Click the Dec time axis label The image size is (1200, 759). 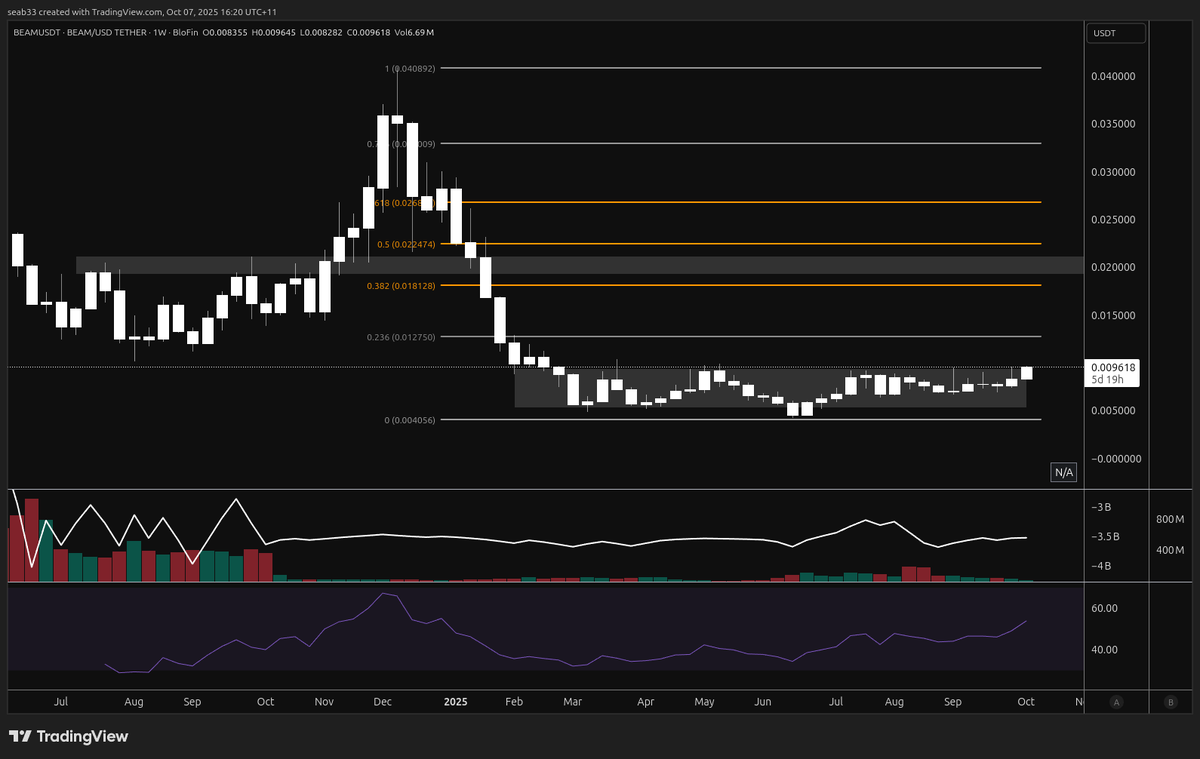click(382, 703)
